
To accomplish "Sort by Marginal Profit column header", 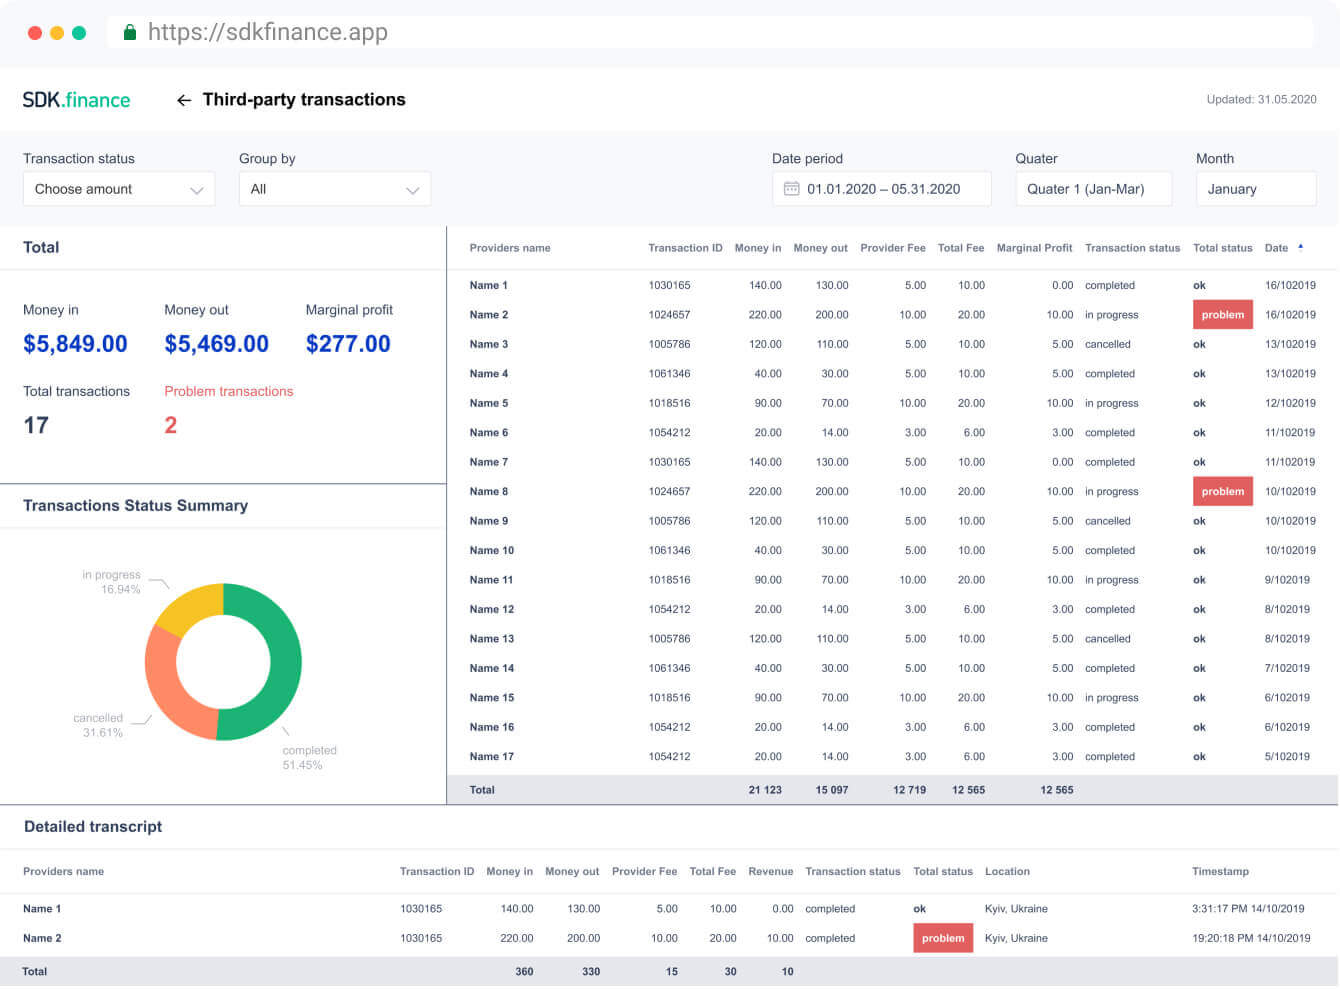I will 1035,248.
